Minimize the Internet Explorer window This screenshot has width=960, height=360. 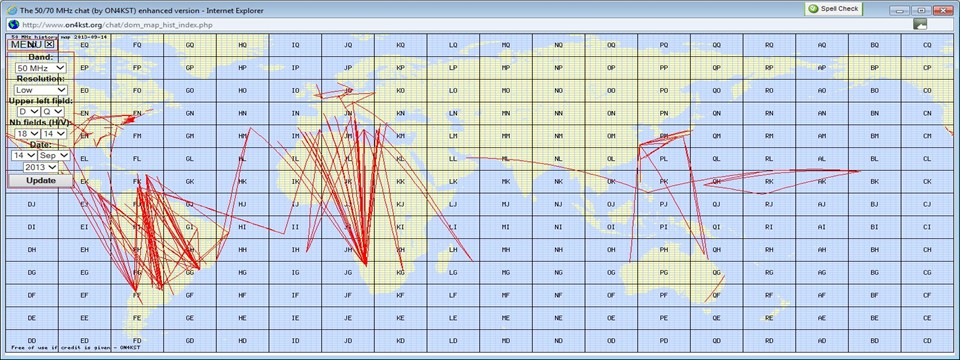[899, 10]
